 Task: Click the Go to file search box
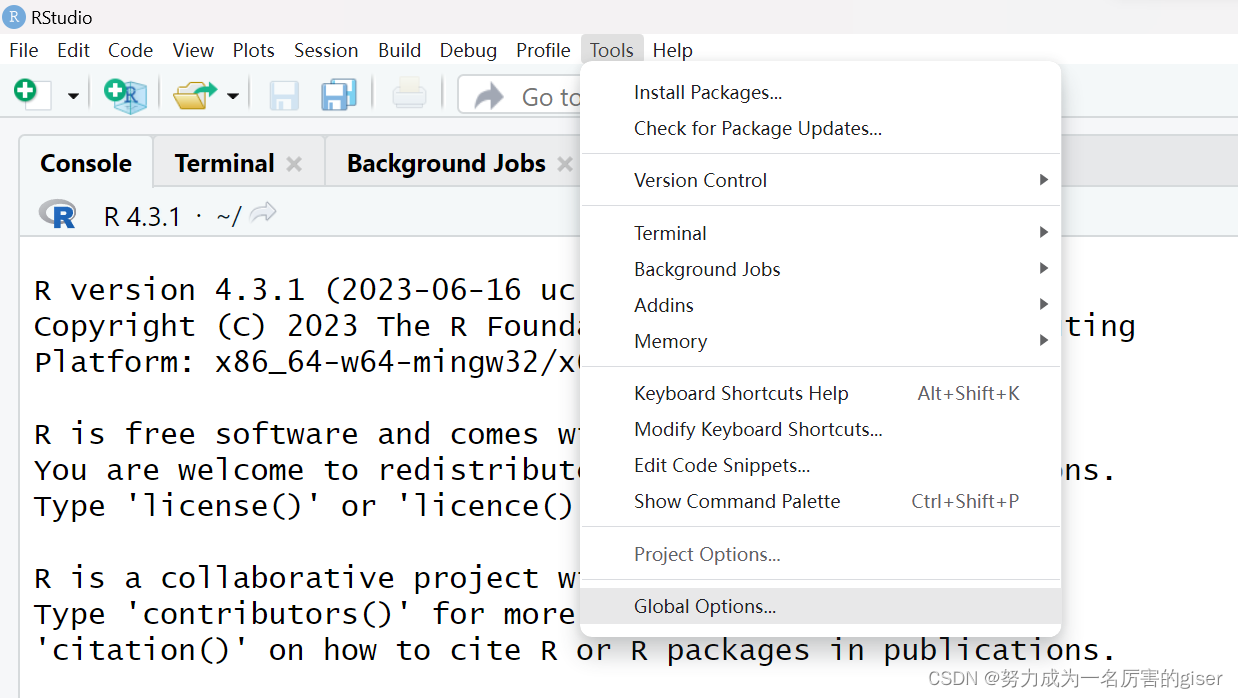coord(520,96)
